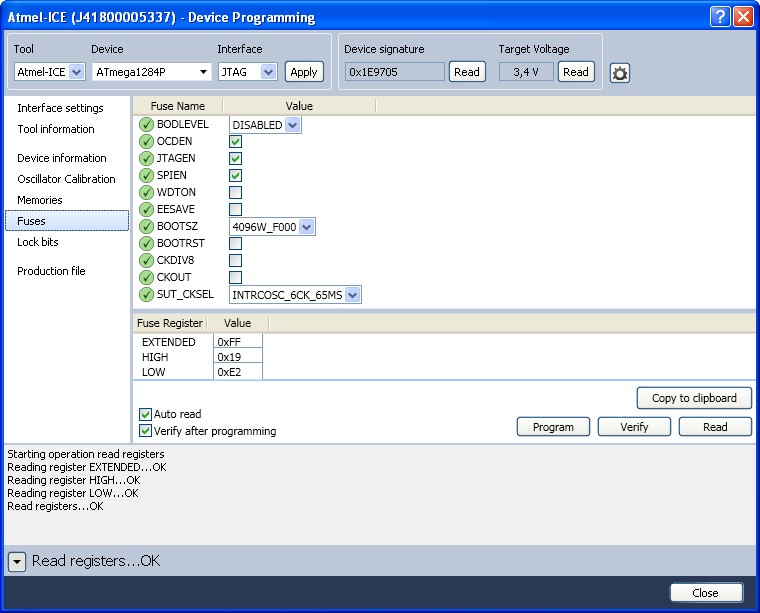
Task: Open the gear settings icon
Action: click(619, 73)
